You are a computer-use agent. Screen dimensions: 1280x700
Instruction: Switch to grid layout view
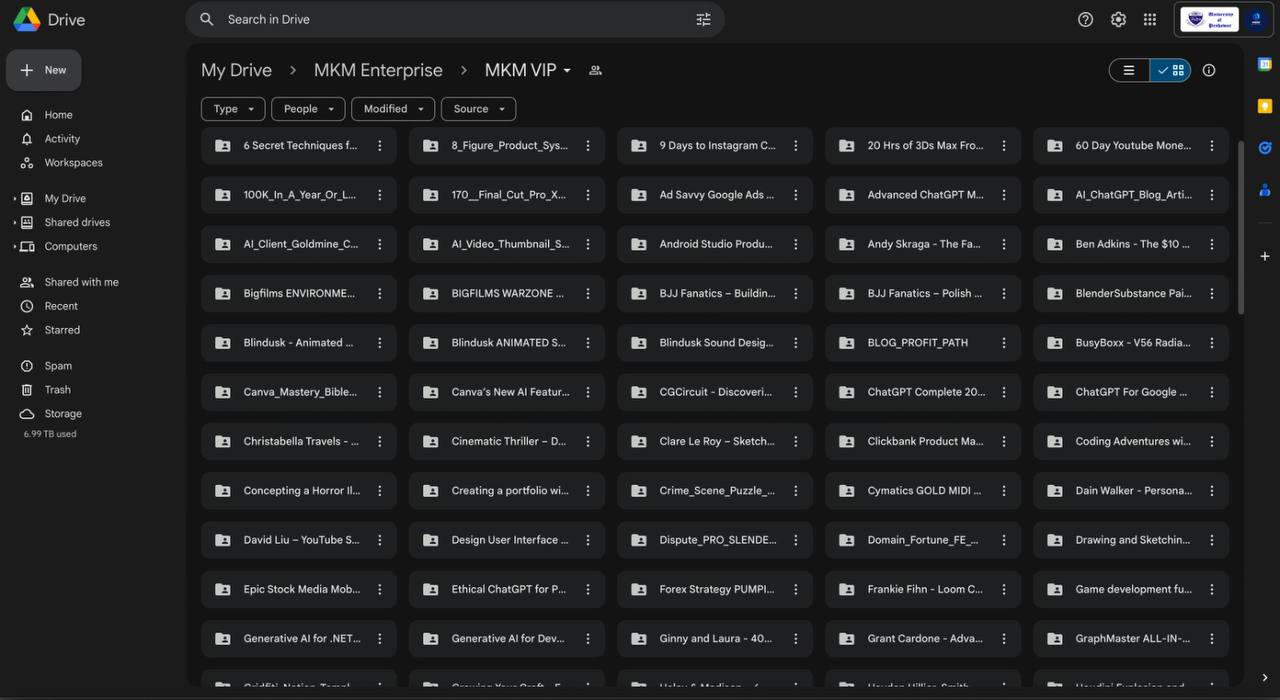coord(1171,70)
